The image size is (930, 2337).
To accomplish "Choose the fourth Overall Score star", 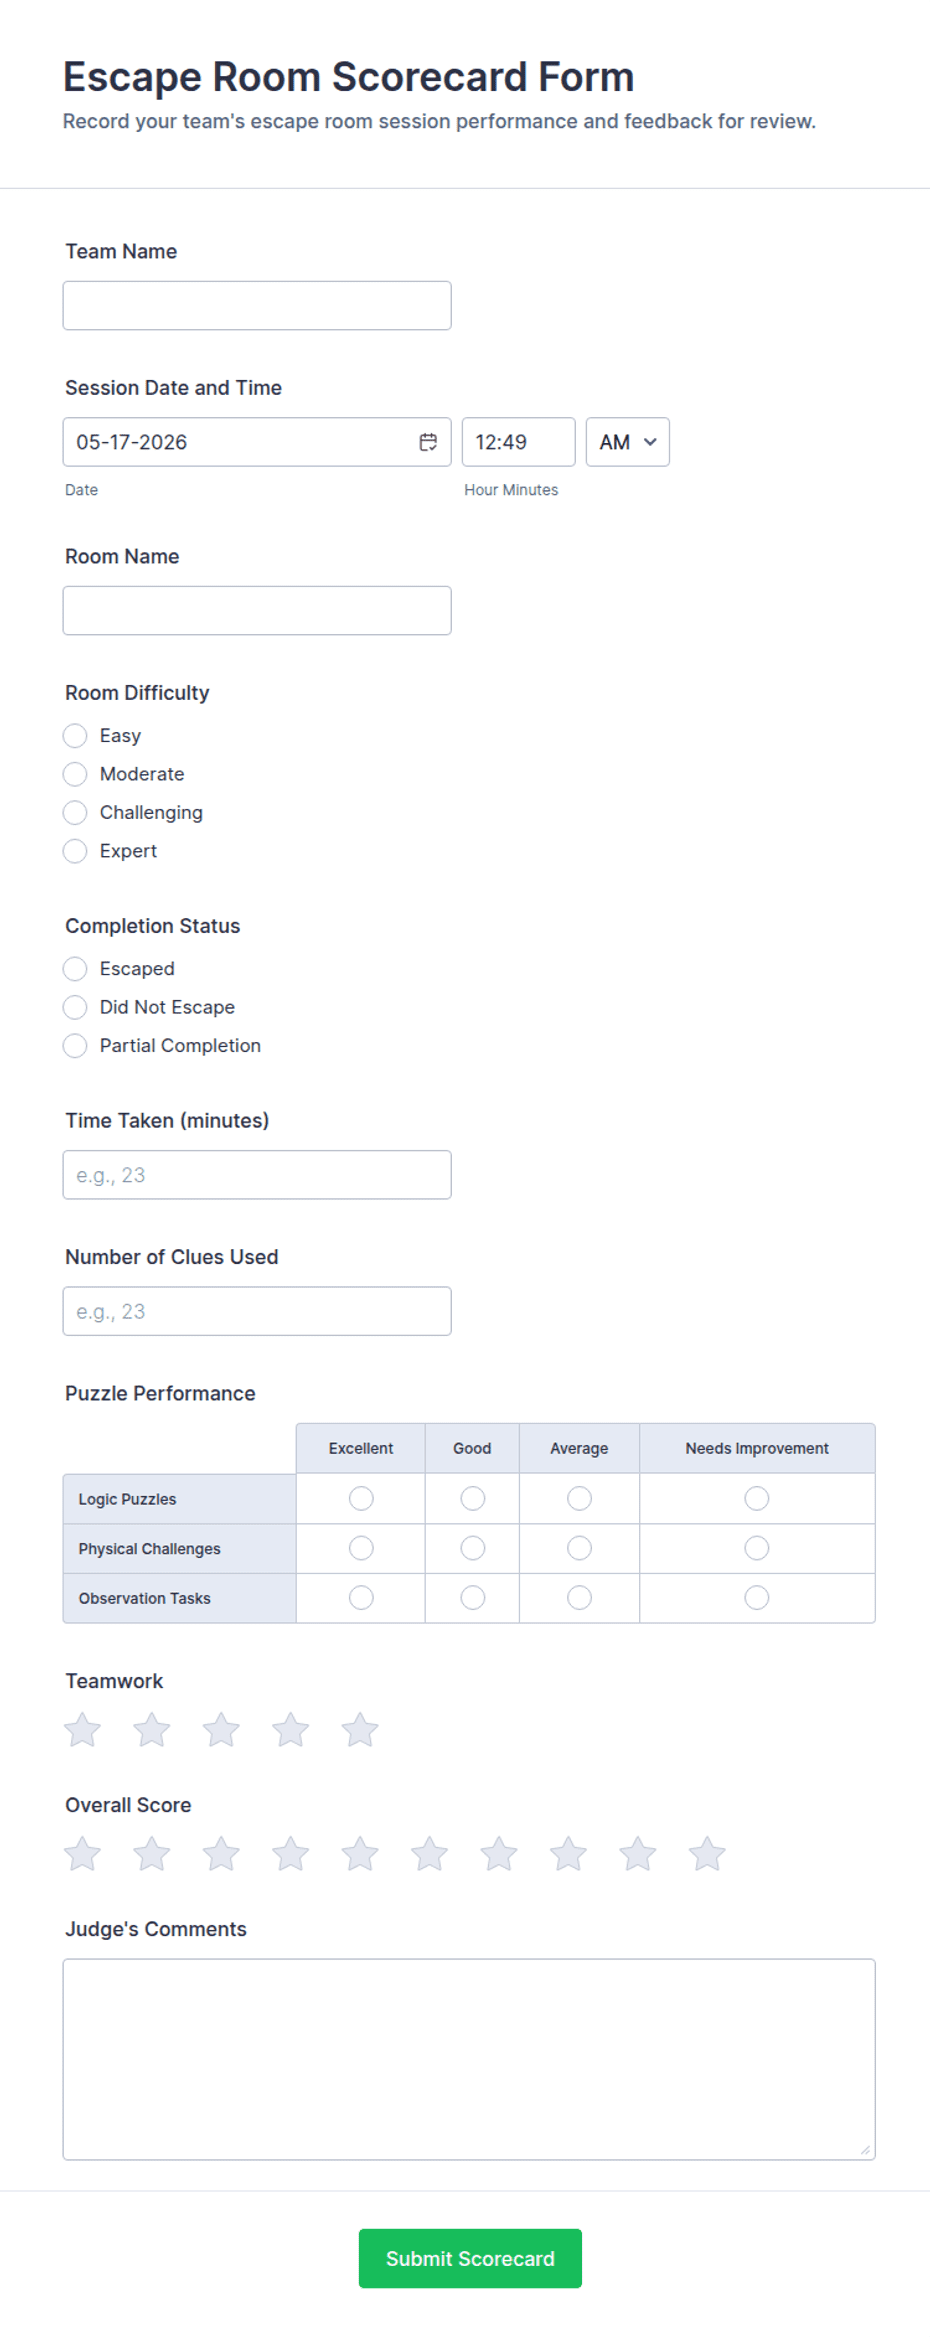I will coord(291,1854).
